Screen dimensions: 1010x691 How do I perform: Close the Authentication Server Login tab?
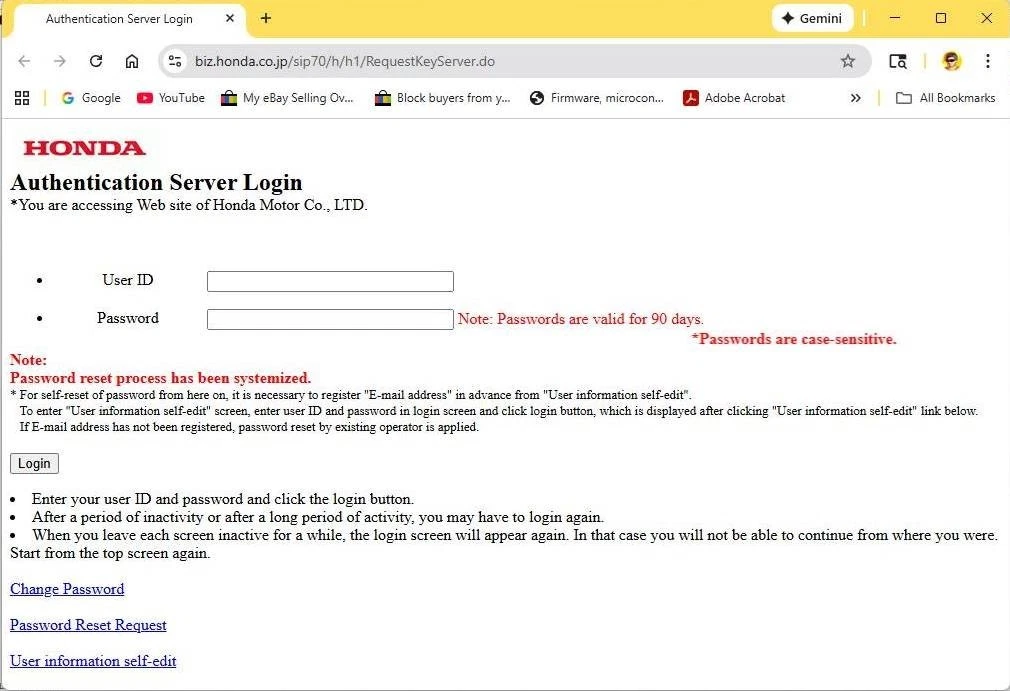click(230, 19)
